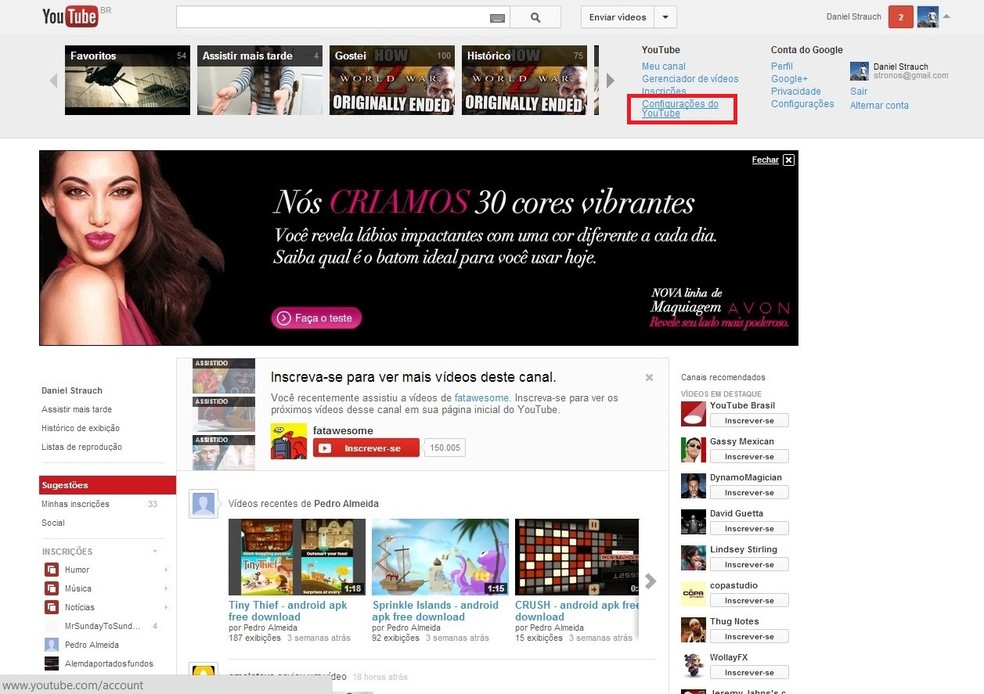Open the Tiny Thief video thumbnail
Image resolution: width=984 pixels, height=694 pixels.
point(296,557)
